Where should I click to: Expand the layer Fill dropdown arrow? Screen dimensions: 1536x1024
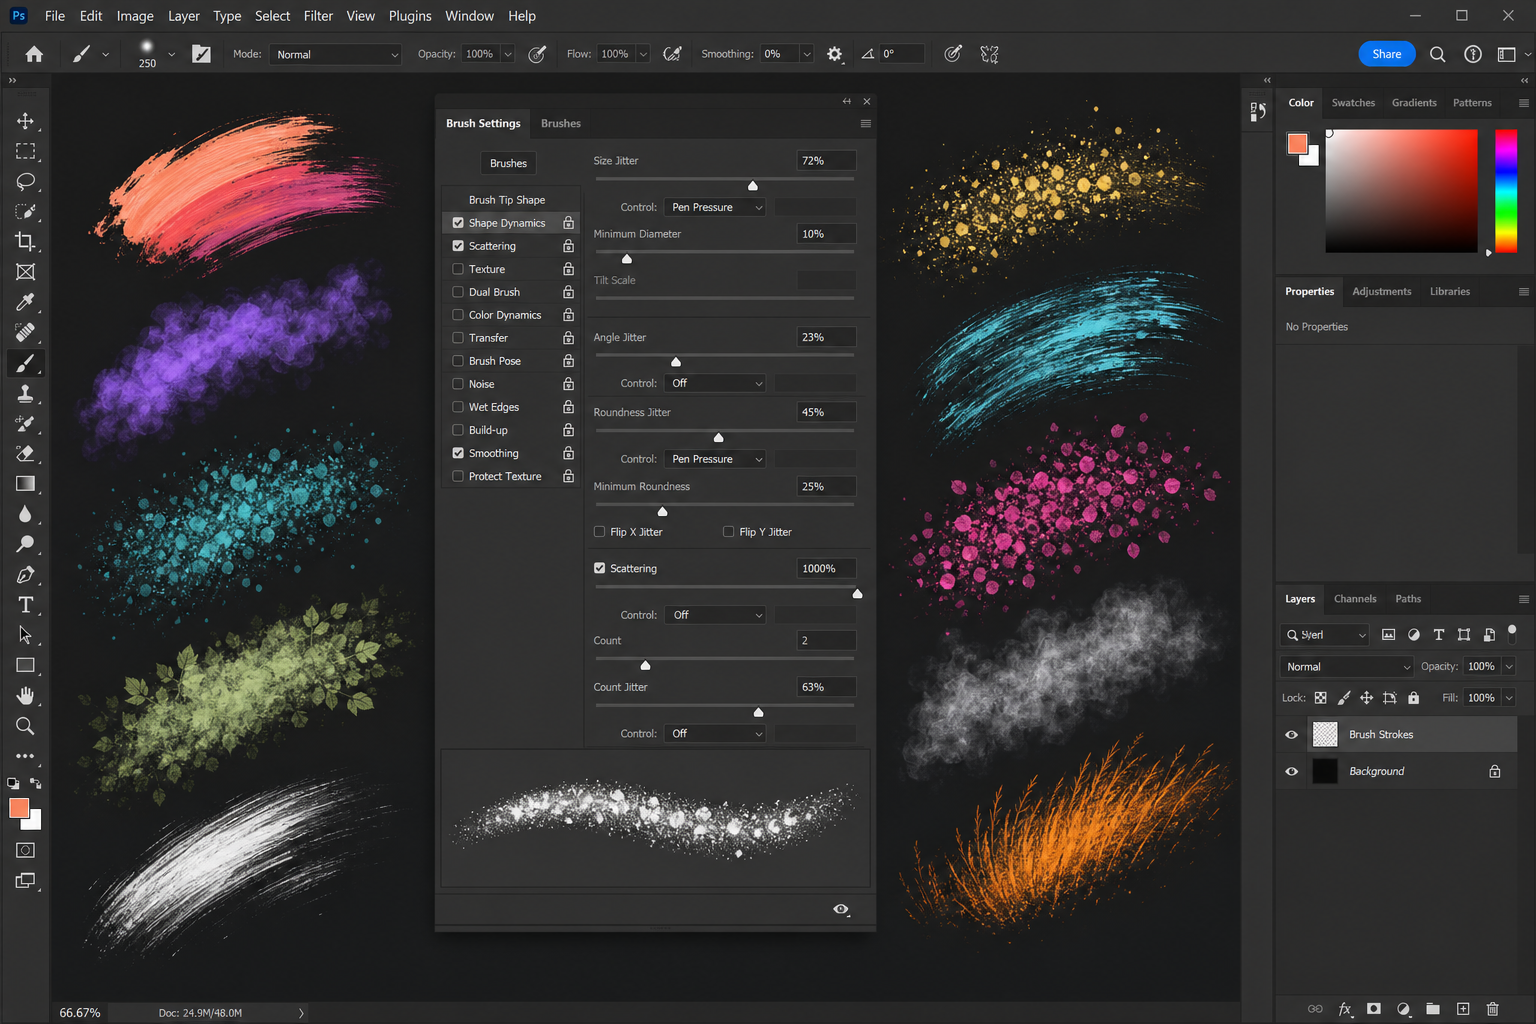[1509, 698]
